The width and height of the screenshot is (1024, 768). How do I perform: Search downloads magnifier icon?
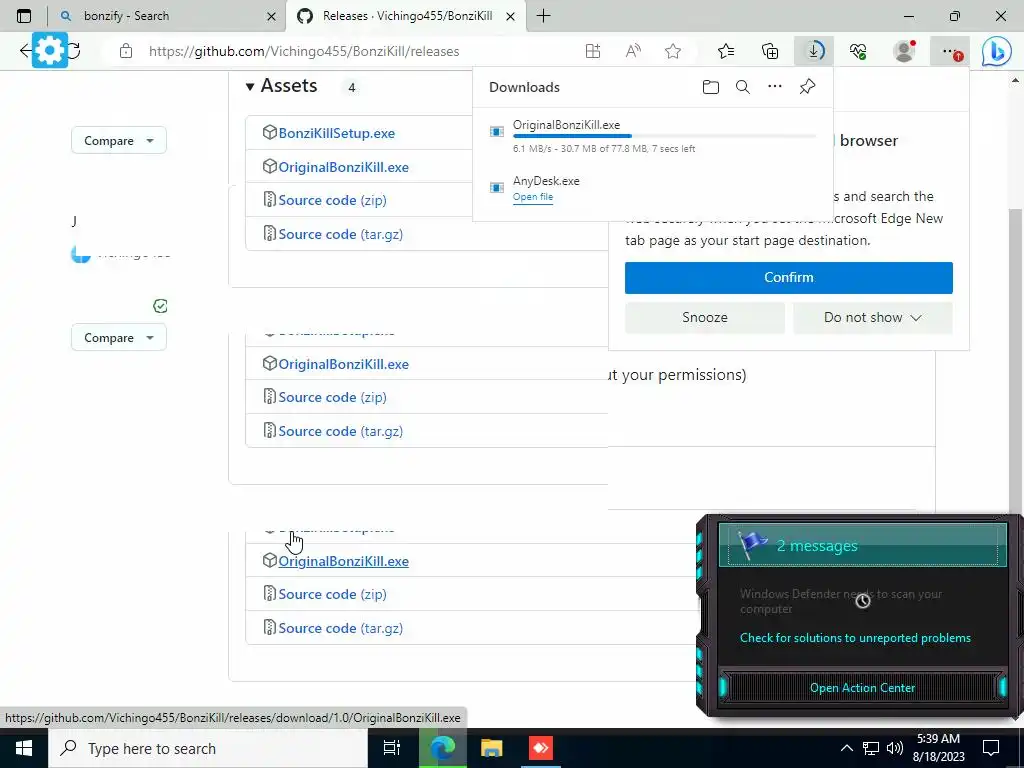[x=743, y=87]
